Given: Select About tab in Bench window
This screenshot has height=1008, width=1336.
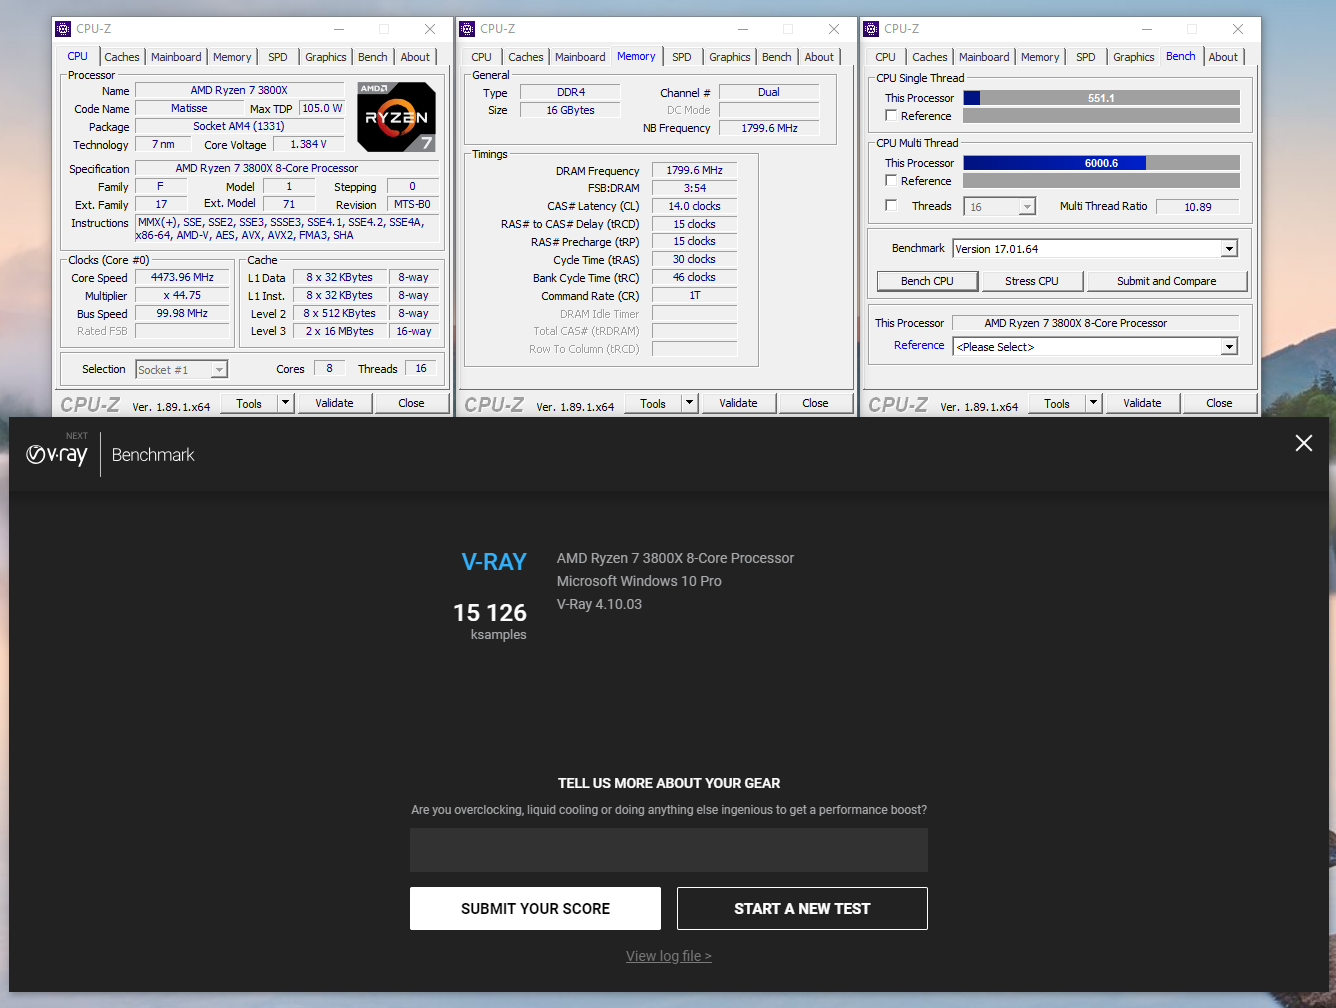Looking at the screenshot, I should click(1223, 57).
